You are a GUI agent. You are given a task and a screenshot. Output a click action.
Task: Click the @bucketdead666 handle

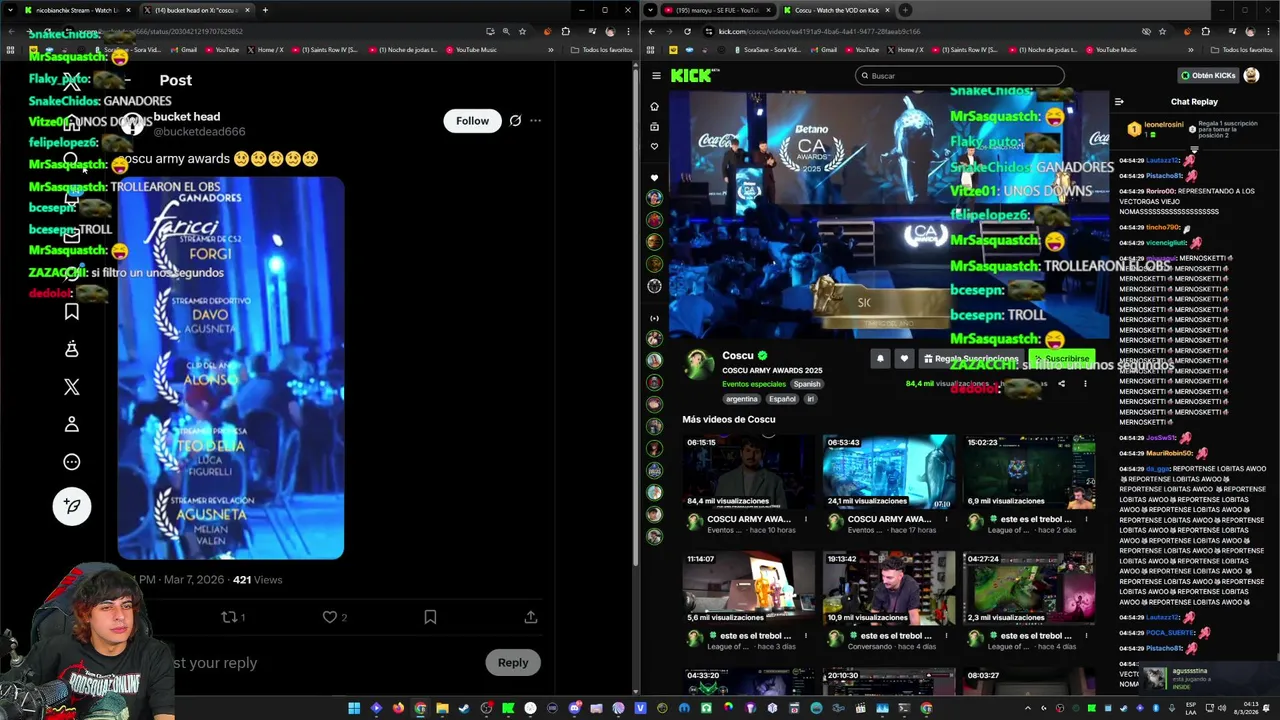[x=199, y=132]
